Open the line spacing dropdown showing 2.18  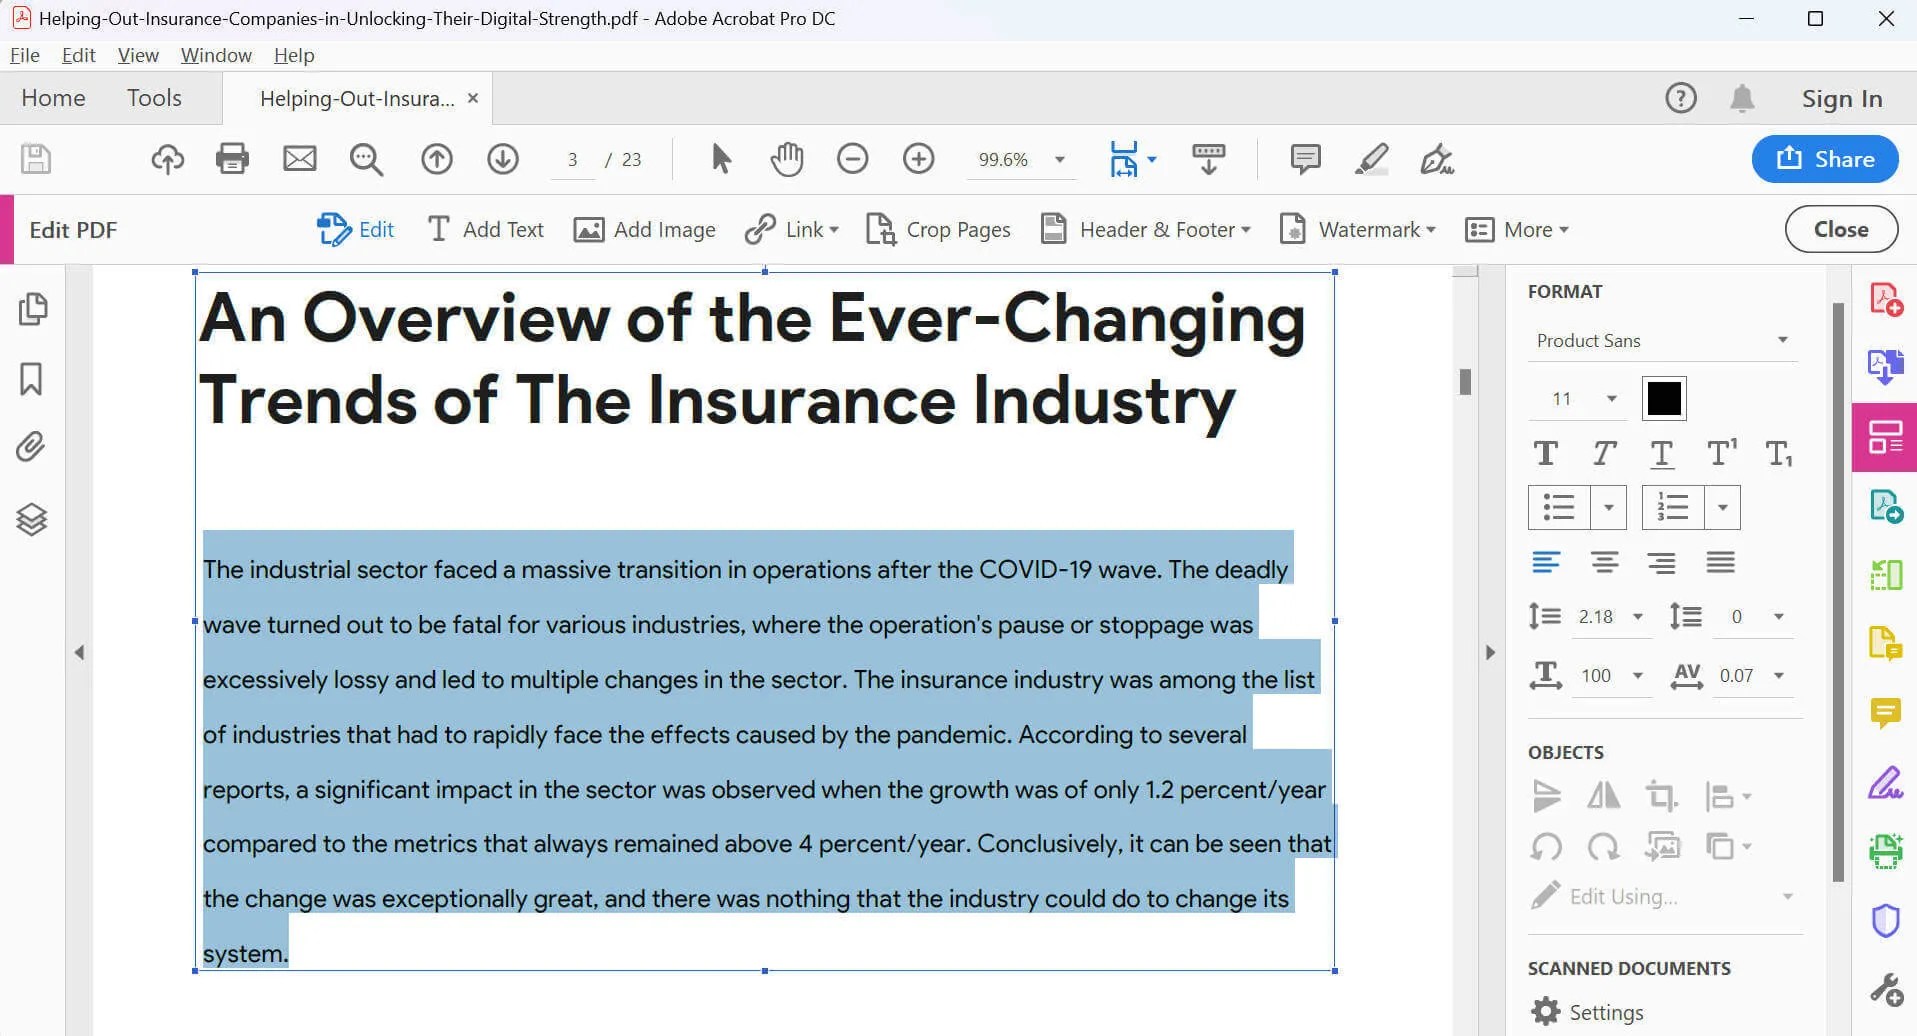pyautogui.click(x=1638, y=616)
